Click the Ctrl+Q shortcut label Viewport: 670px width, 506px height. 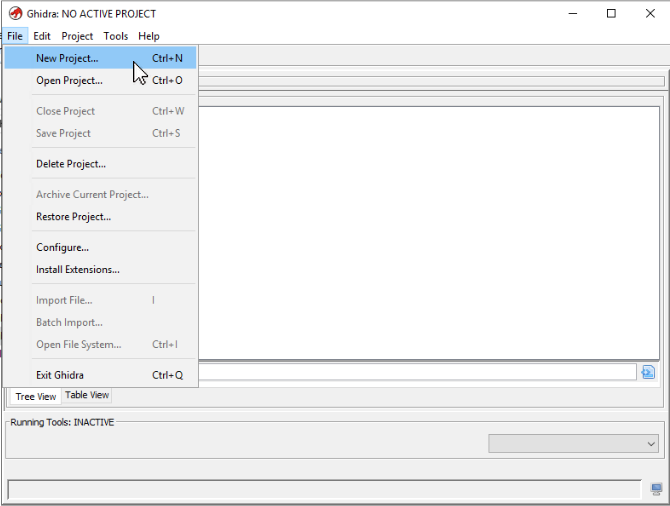click(x=168, y=375)
